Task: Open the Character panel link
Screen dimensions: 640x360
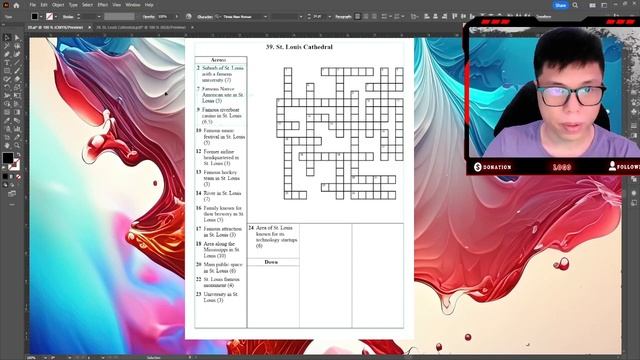Action: (x=204, y=17)
